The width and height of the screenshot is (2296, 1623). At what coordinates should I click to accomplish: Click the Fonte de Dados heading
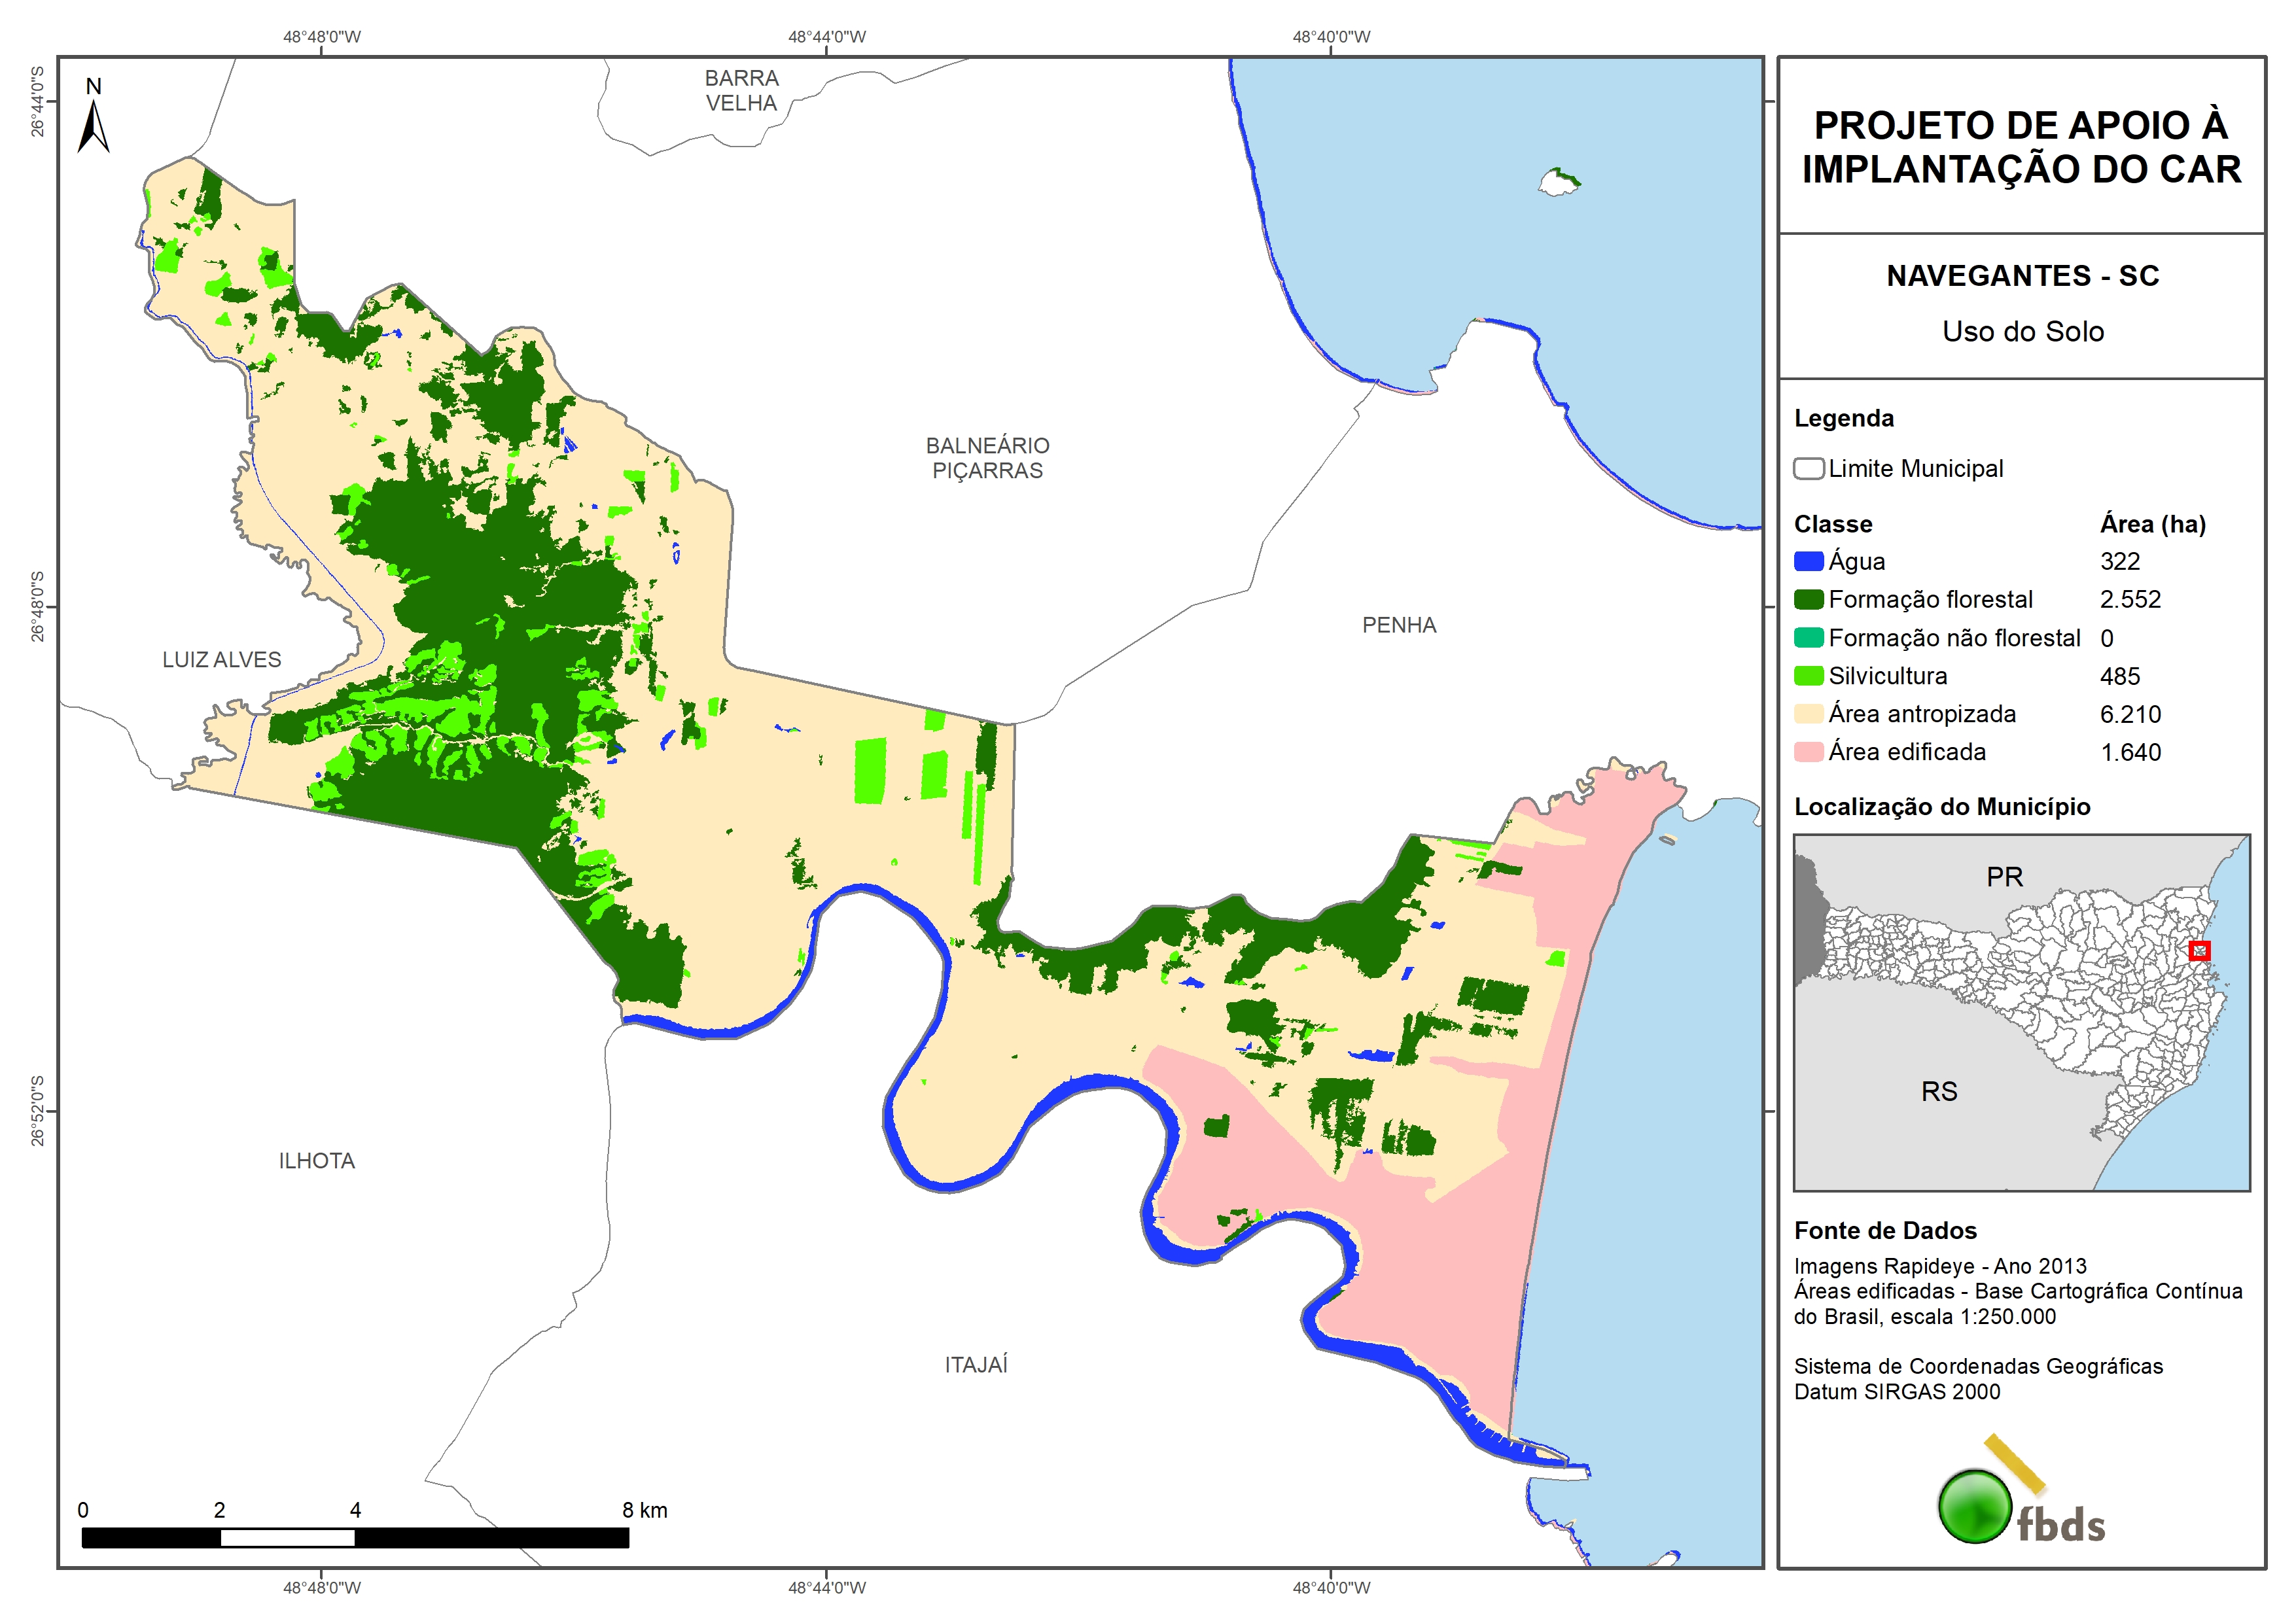[x=1885, y=1231]
